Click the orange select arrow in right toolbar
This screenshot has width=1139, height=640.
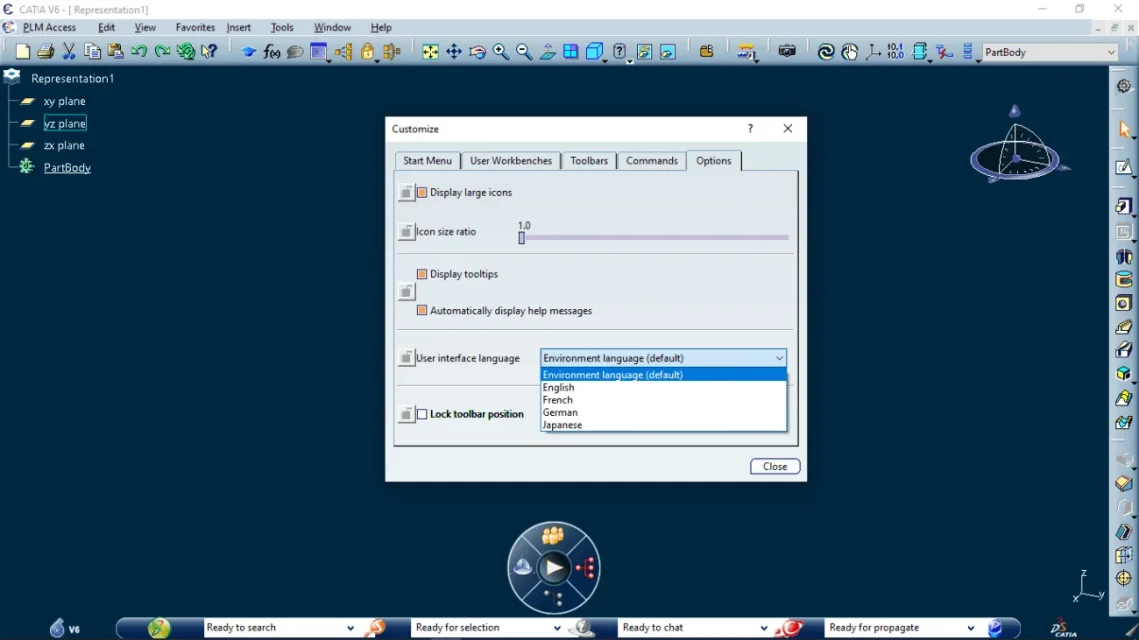click(x=1124, y=130)
